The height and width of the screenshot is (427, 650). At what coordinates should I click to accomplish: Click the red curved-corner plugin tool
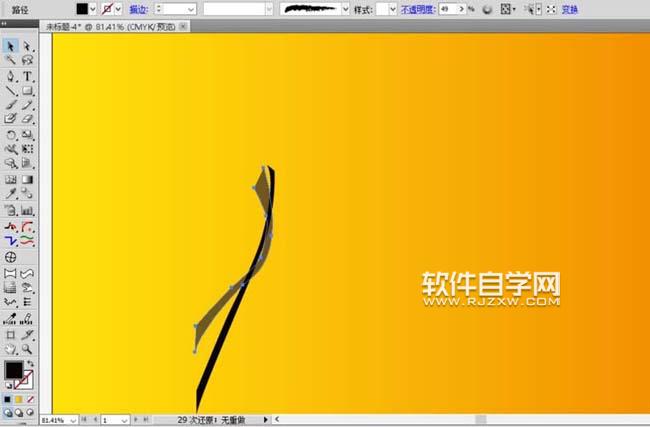27,227
